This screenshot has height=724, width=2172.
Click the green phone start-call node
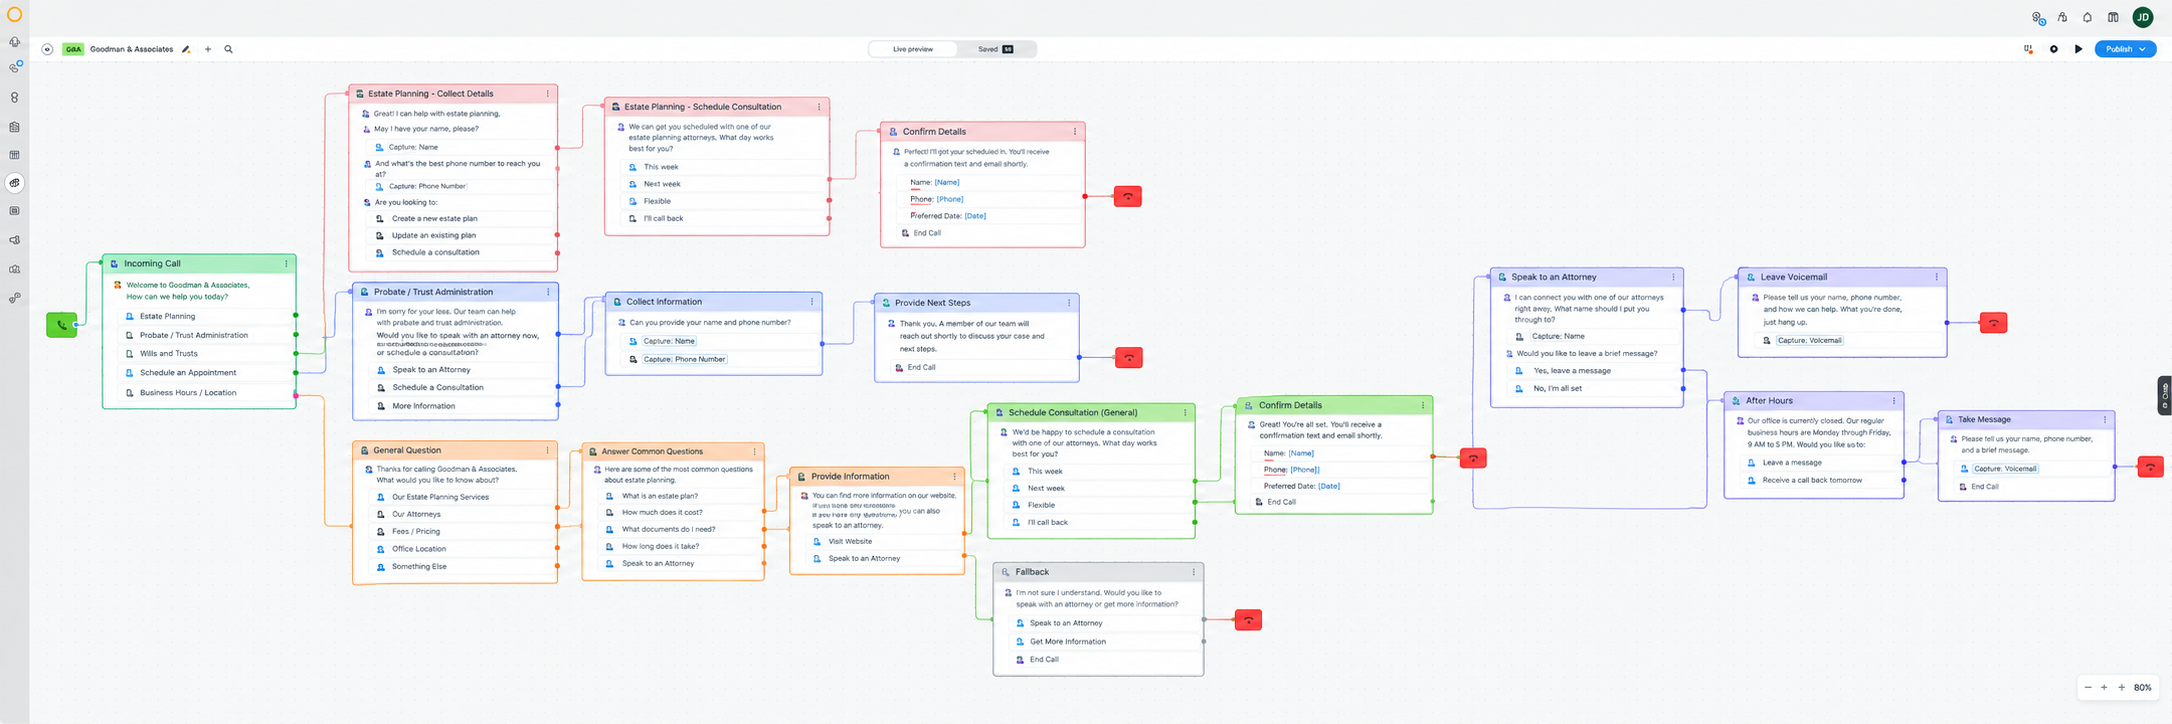pyautogui.click(x=62, y=325)
